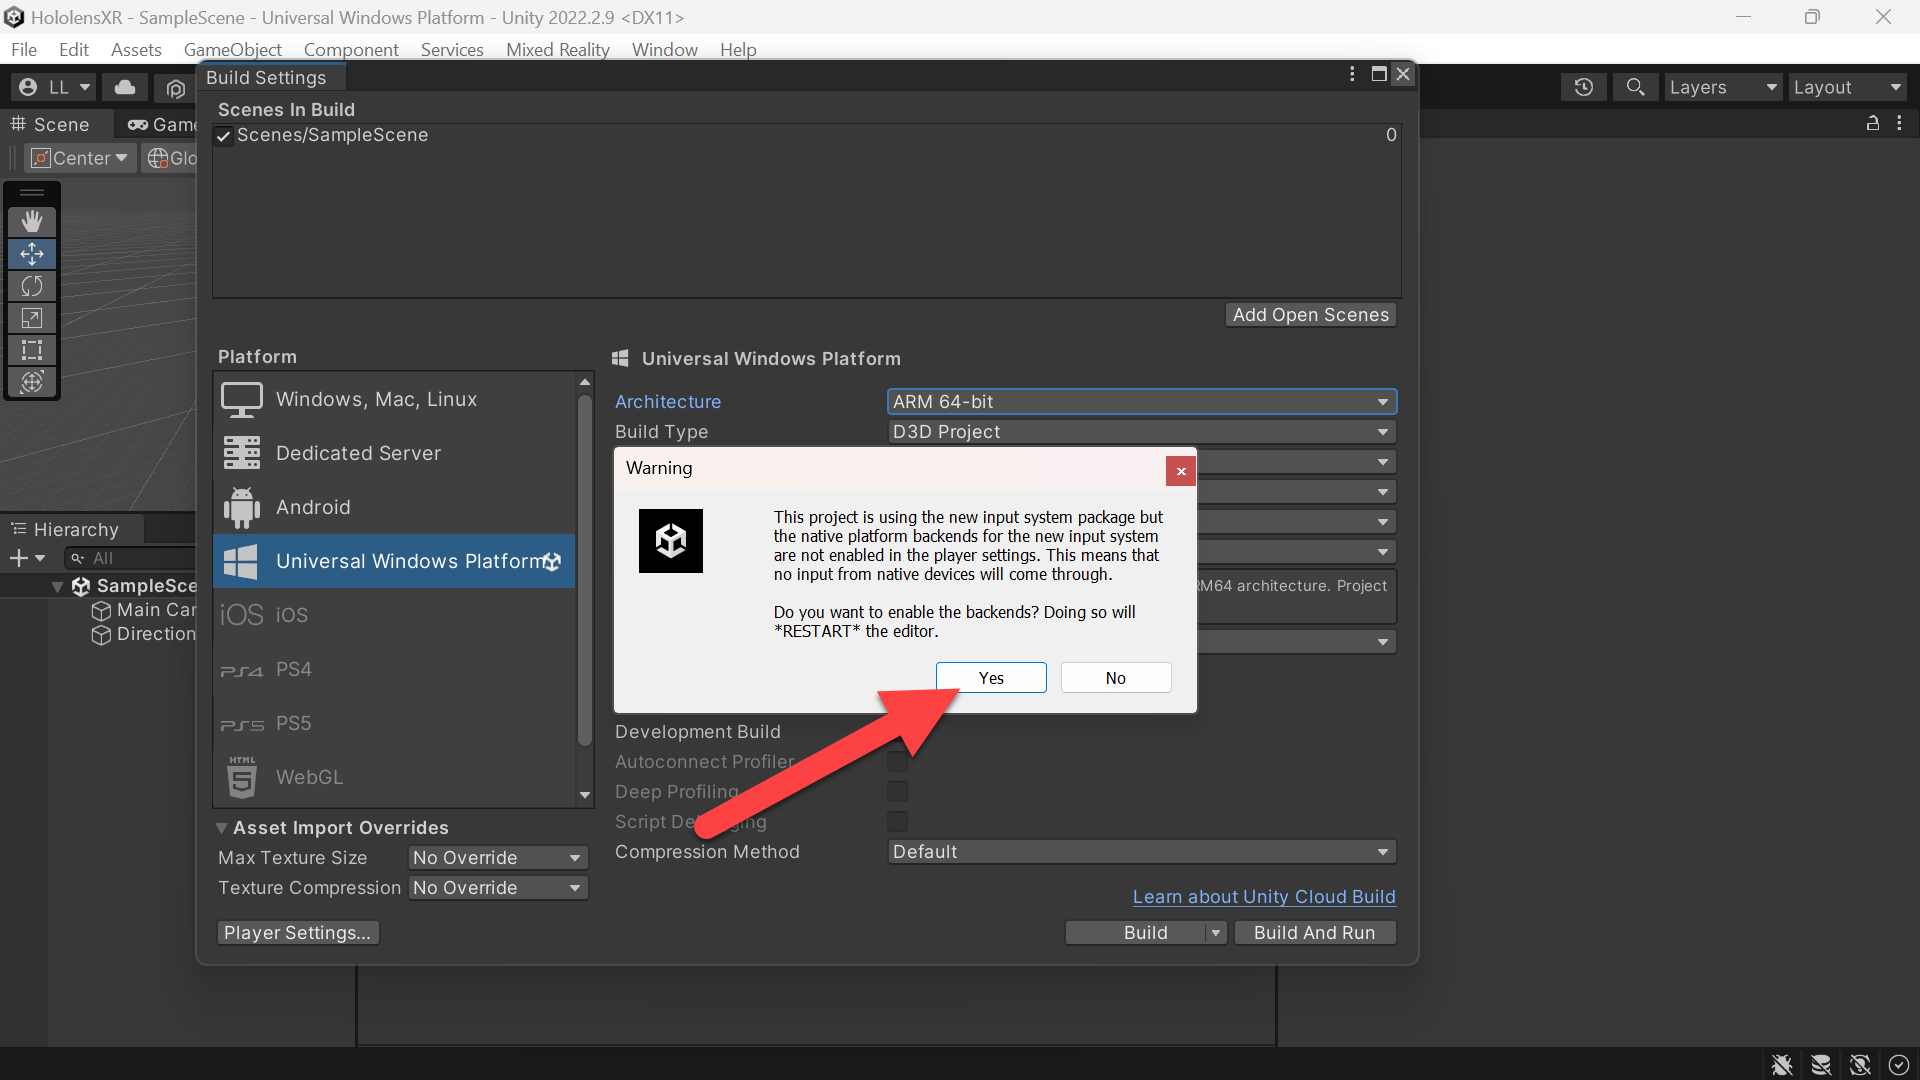1920x1080 pixels.
Task: Click Yes to enable input backends
Action: click(x=991, y=678)
